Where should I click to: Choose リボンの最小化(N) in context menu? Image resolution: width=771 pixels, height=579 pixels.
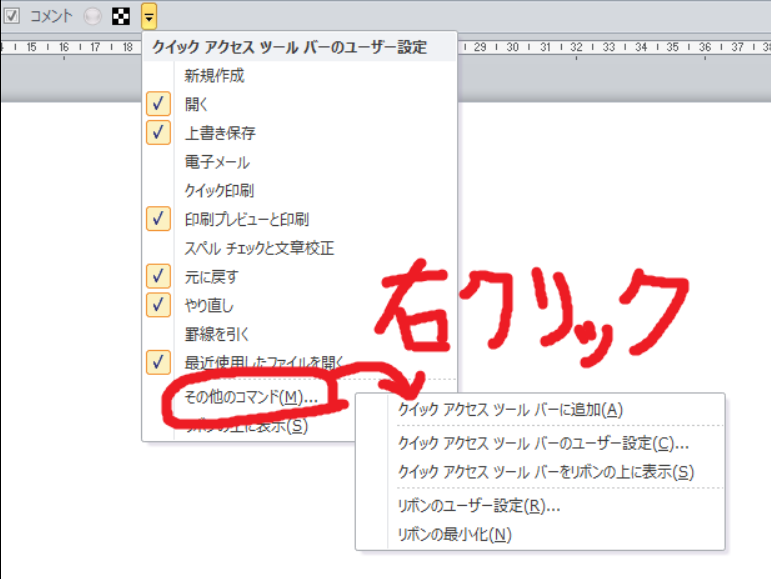[454, 534]
